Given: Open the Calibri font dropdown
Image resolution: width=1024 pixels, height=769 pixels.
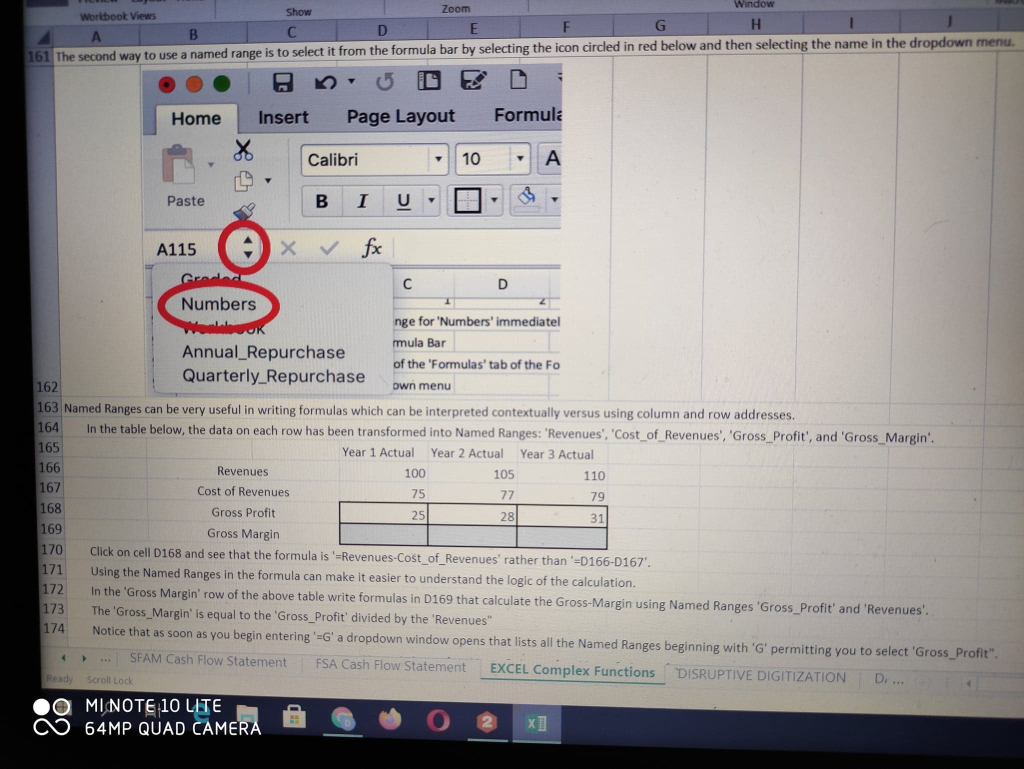Looking at the screenshot, I should 440,159.
